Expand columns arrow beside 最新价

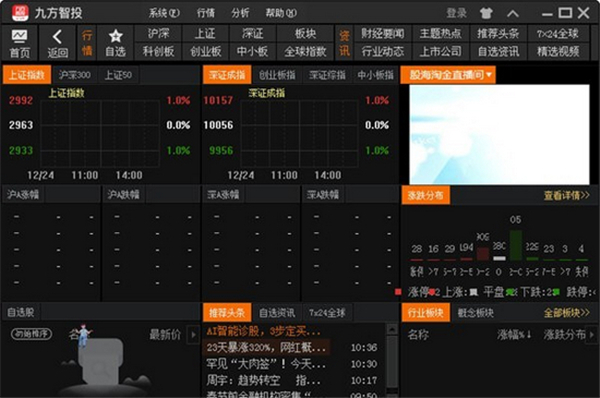193,334
